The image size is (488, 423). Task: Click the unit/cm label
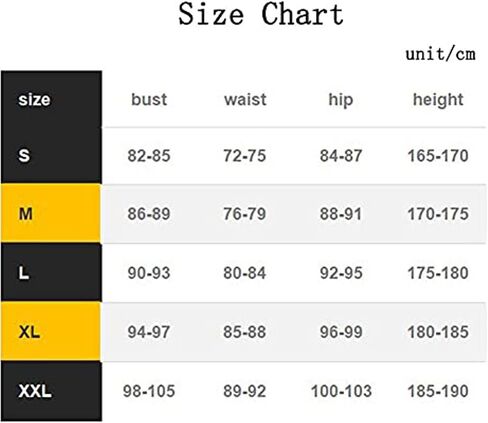point(440,54)
